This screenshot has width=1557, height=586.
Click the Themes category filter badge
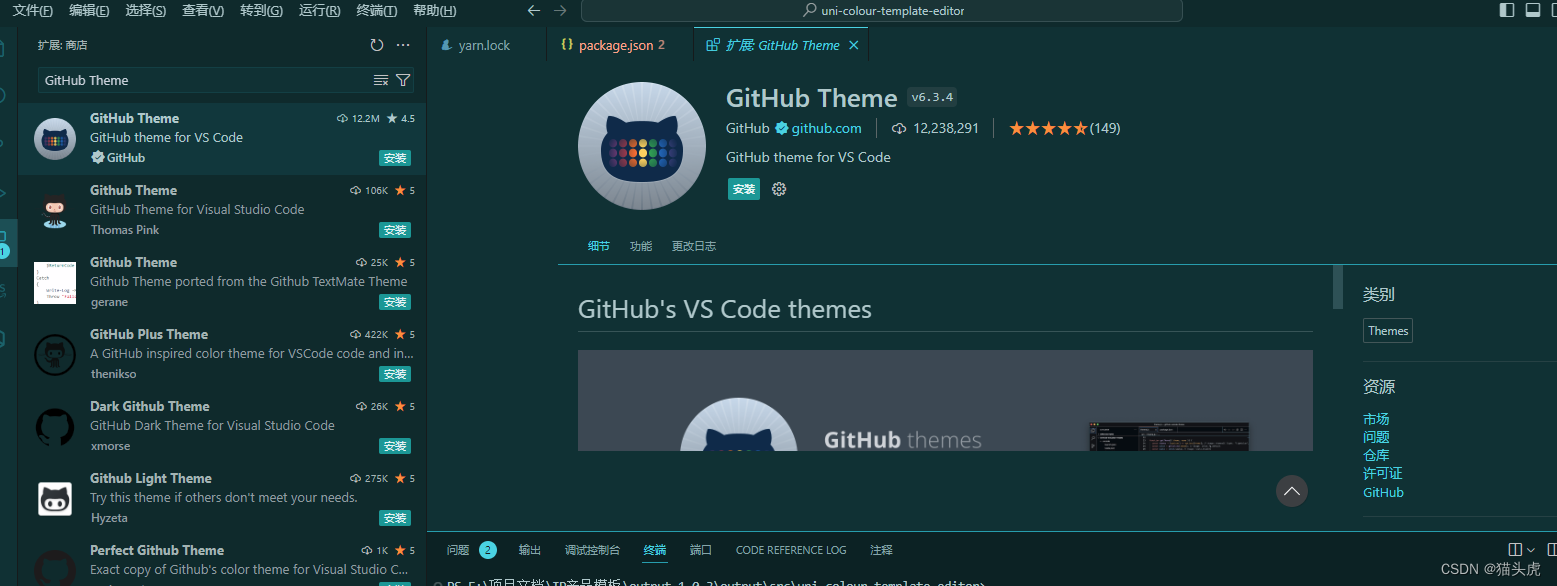pos(1387,330)
